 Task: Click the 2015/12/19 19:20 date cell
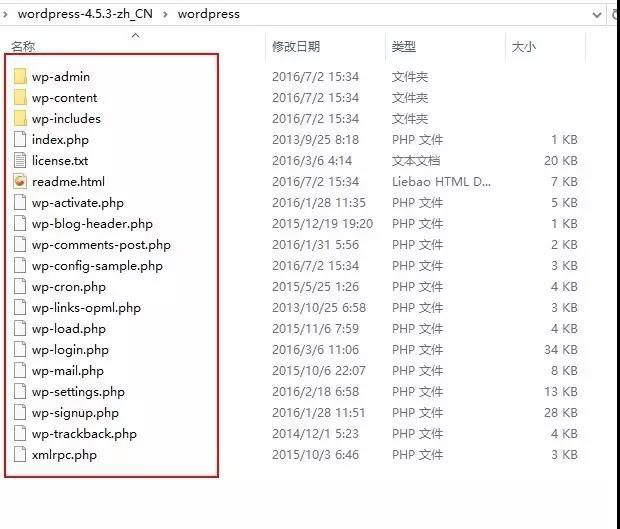tap(322, 223)
